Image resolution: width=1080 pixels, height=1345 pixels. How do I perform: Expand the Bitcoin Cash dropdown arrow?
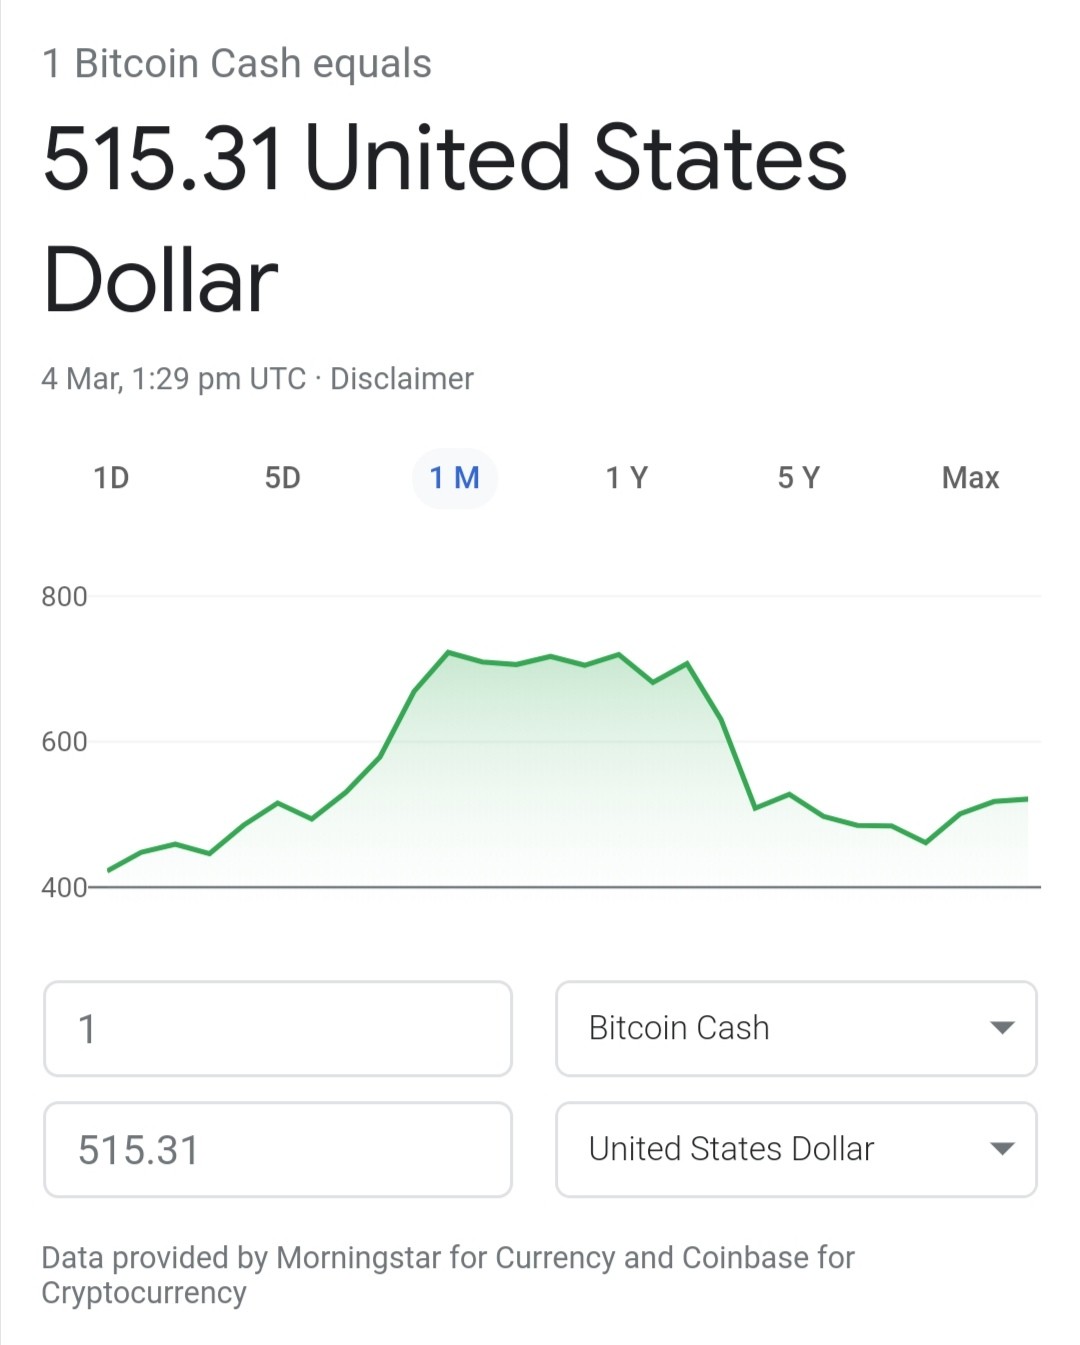1002,1028
